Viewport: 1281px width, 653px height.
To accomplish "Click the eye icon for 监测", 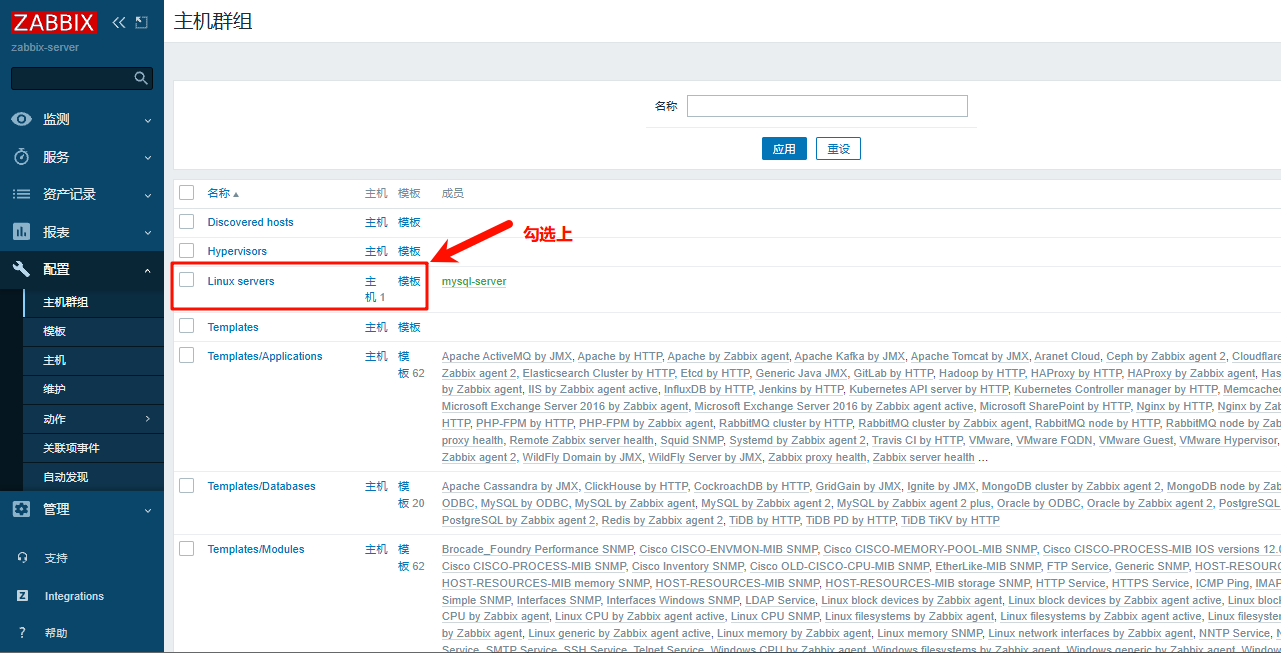I will click(21, 119).
